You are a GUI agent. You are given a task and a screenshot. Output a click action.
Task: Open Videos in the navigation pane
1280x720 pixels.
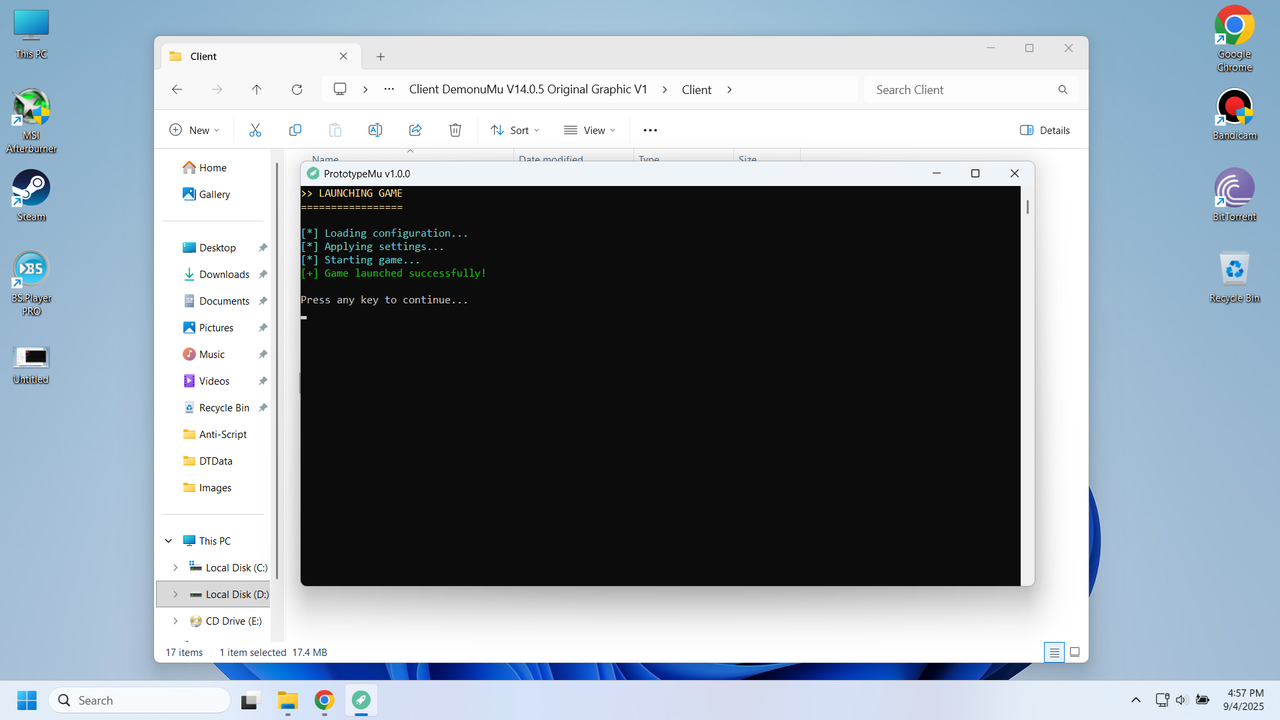[206, 381]
